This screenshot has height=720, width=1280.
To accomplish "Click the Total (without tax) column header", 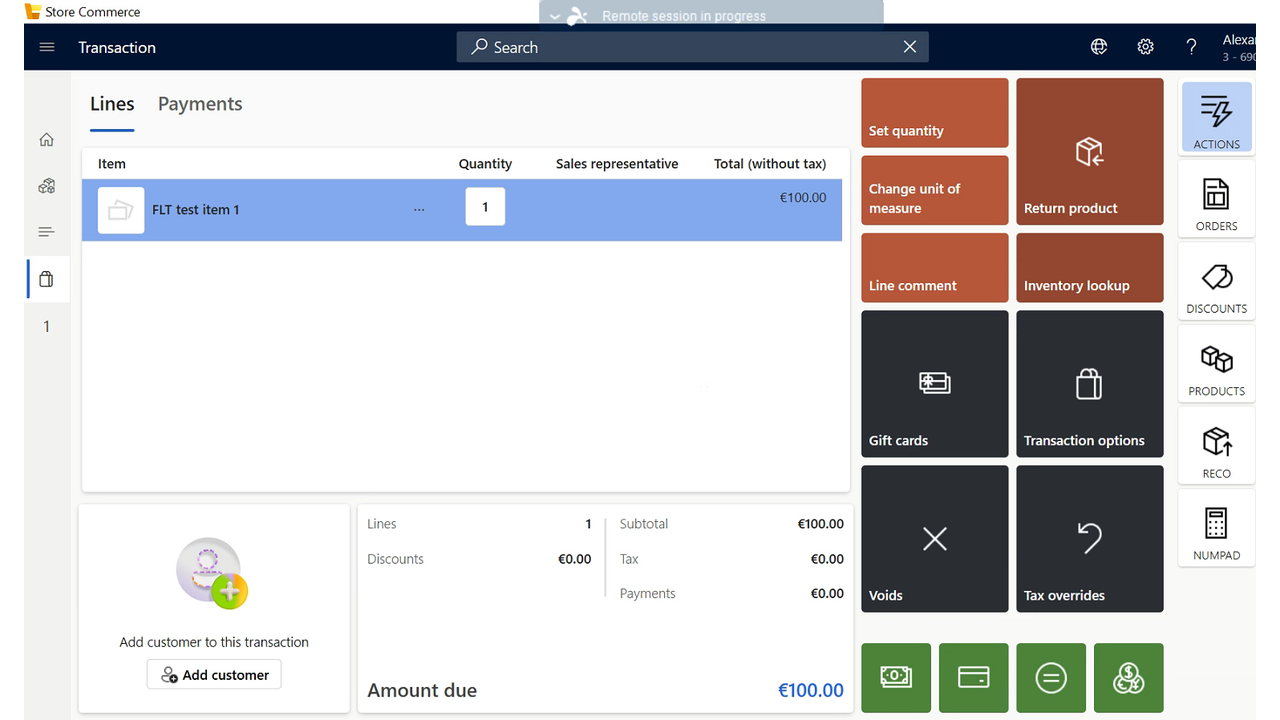I will pos(770,164).
